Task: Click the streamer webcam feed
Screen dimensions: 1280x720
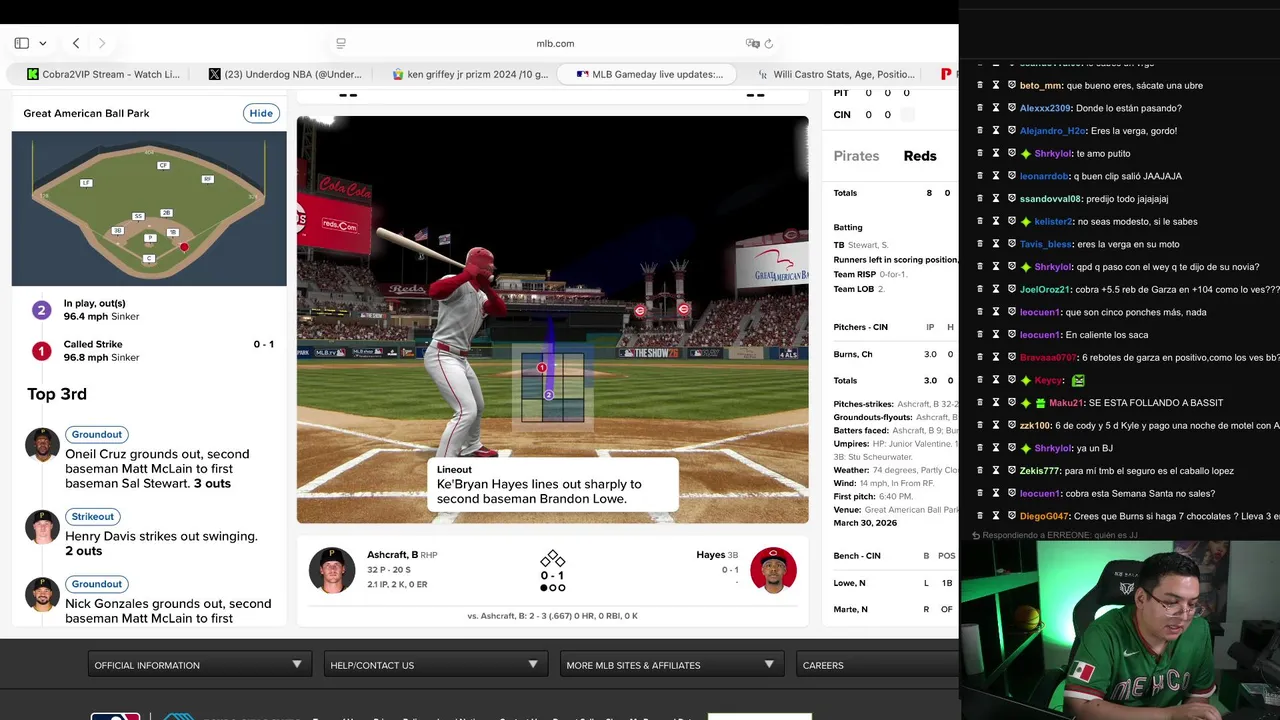Action: (x=1120, y=631)
